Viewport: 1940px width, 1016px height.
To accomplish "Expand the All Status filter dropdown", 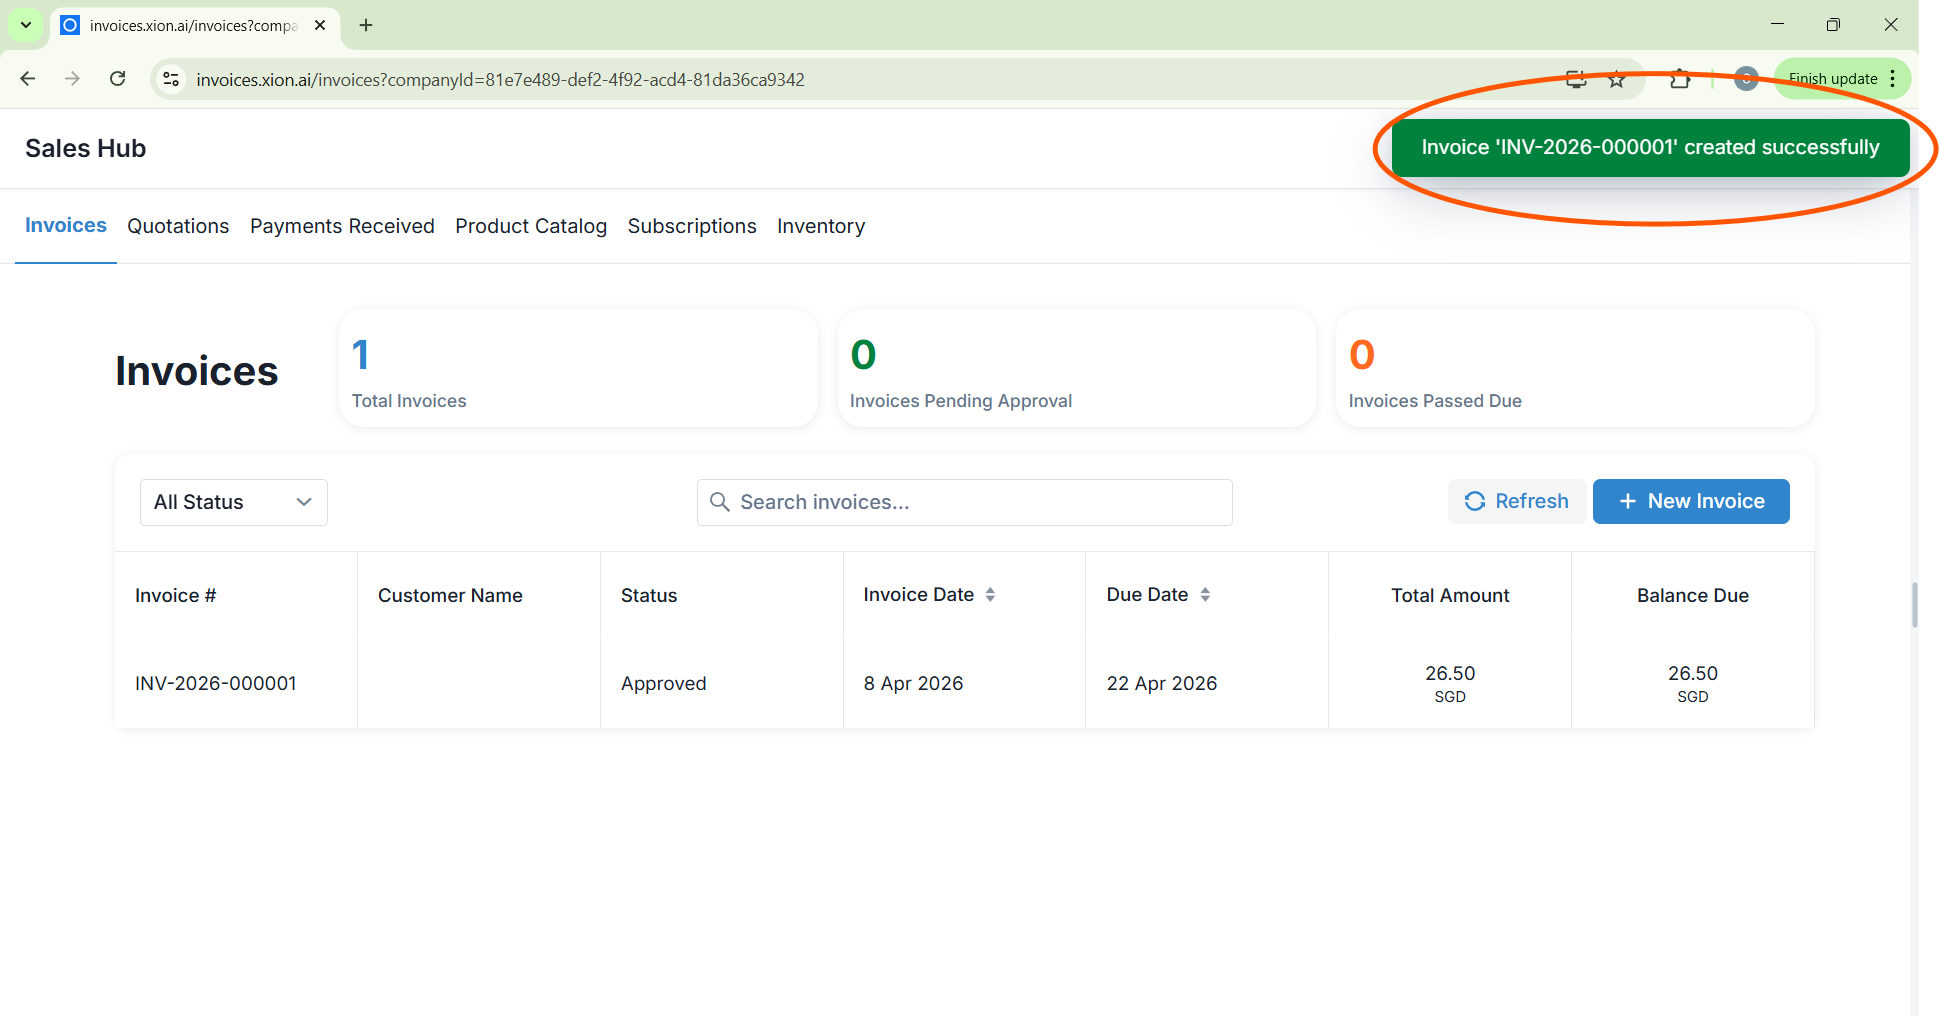I will click(x=233, y=502).
